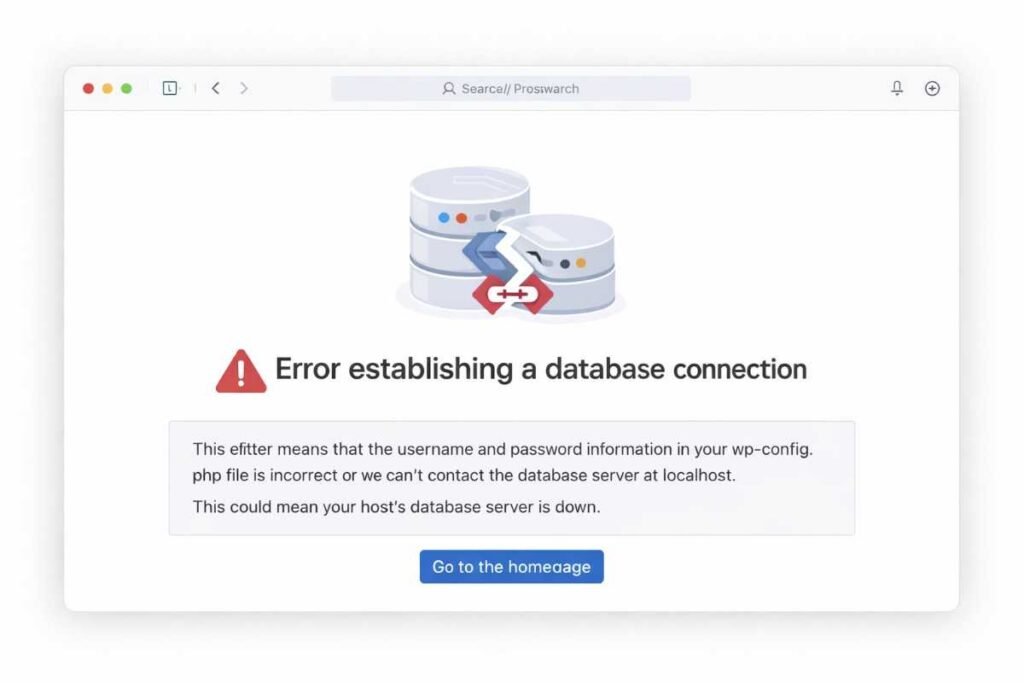Click the green traffic light button
This screenshot has width=1024, height=683.
click(x=126, y=88)
